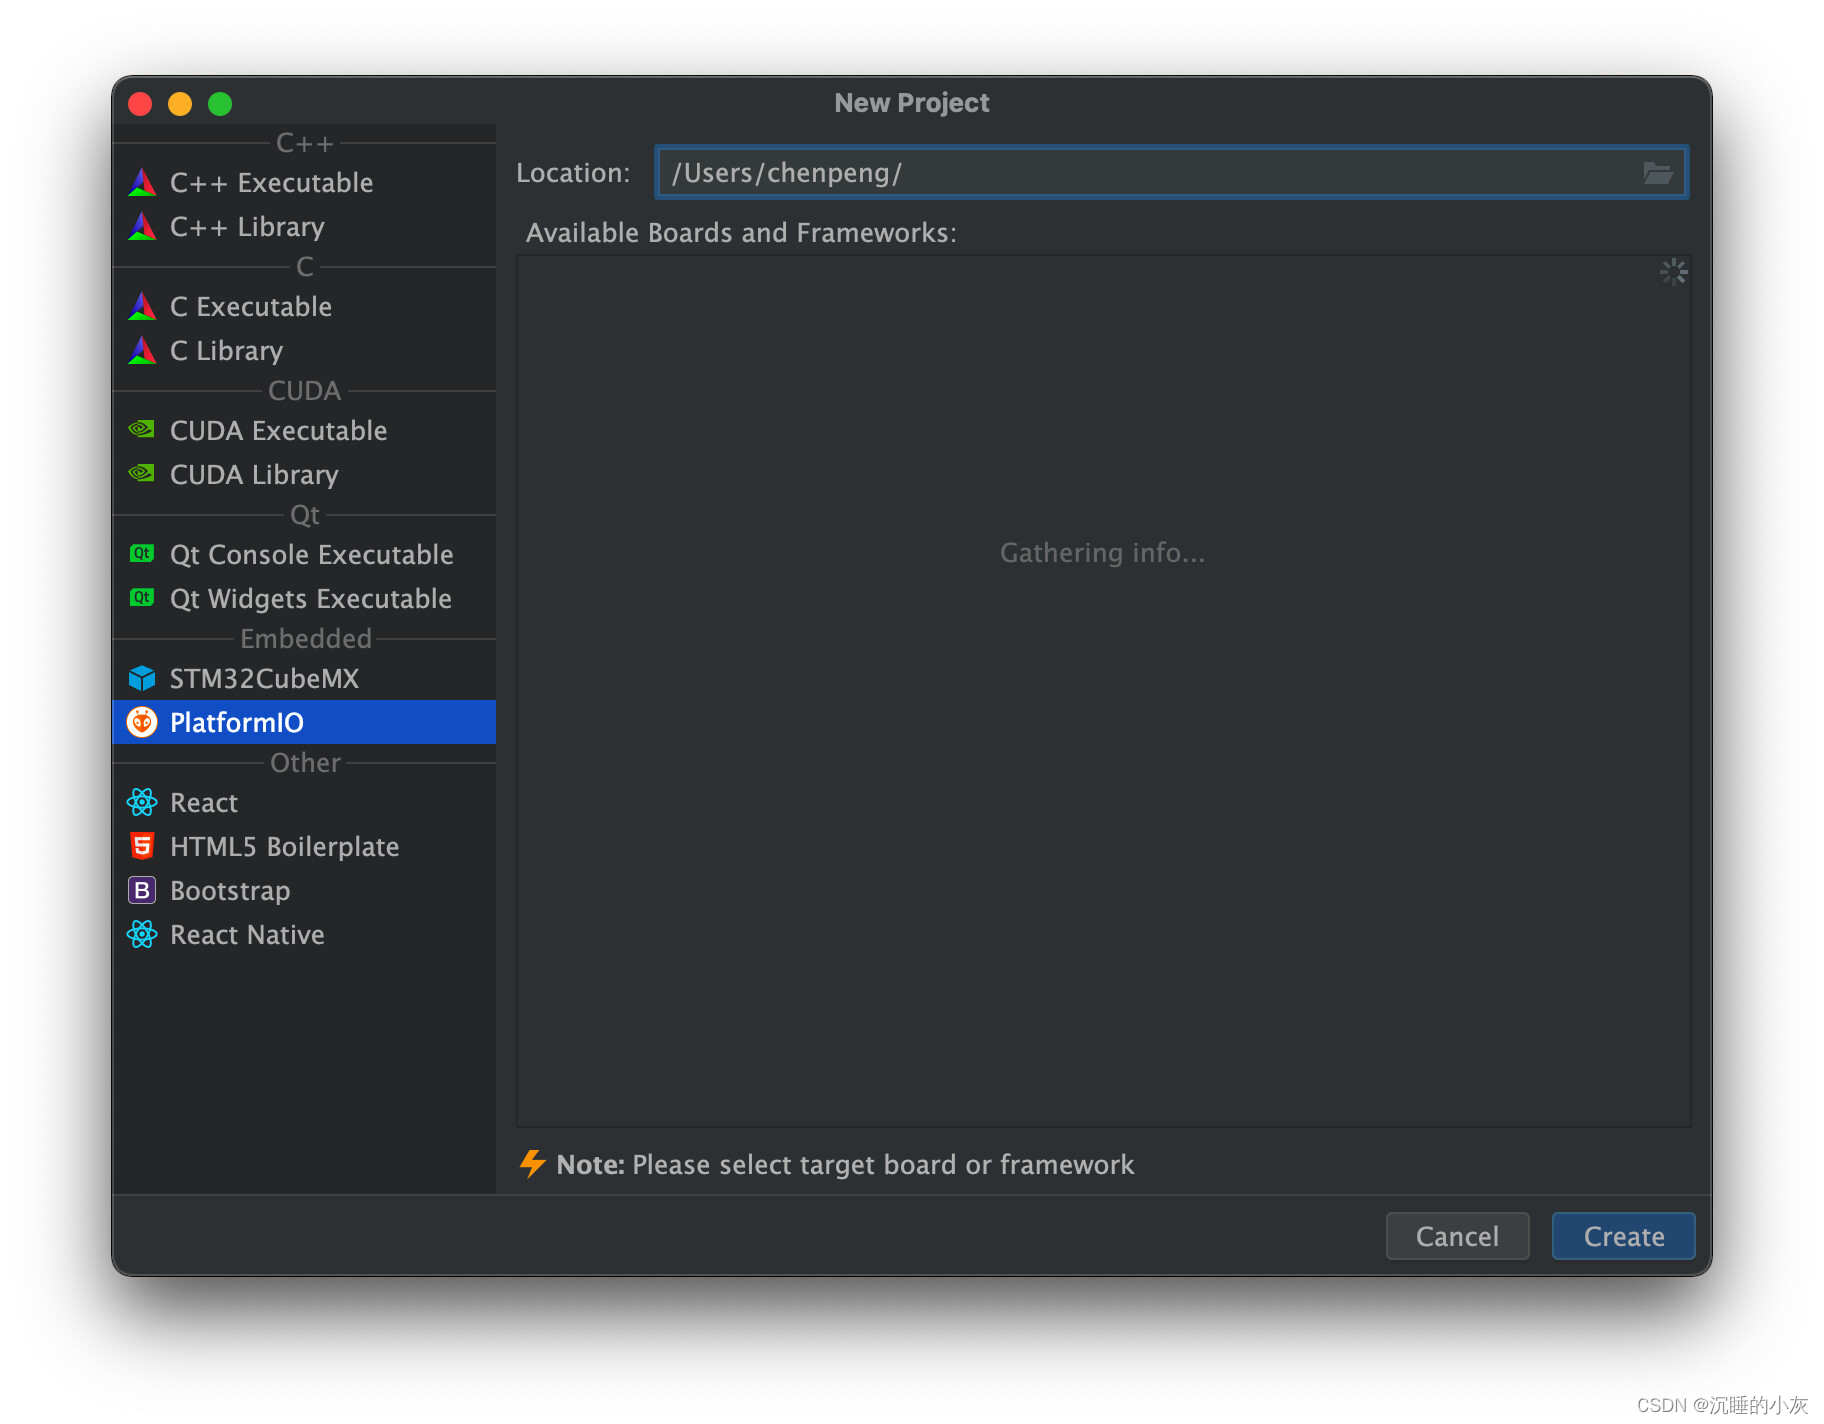The image size is (1824, 1424).
Task: Click the Cancel button
Action: [x=1457, y=1236]
